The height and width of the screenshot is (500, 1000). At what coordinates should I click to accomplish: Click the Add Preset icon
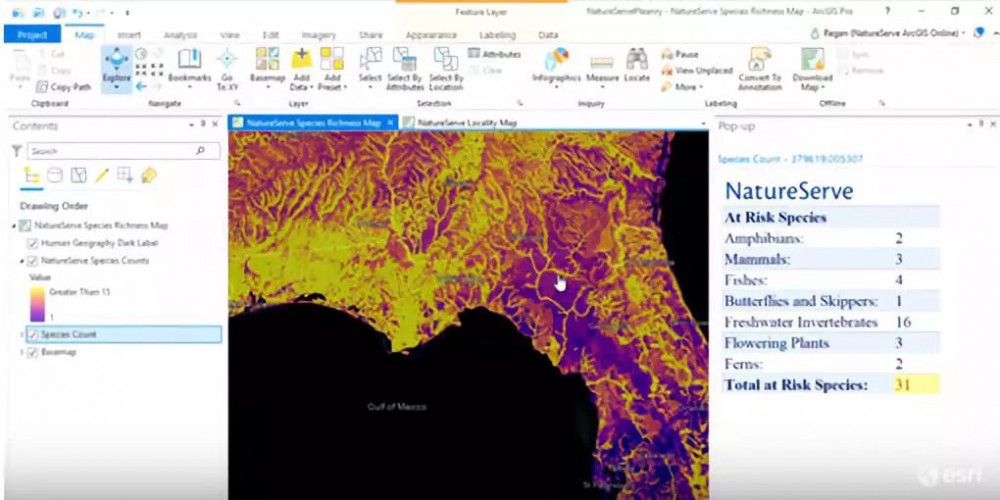tap(332, 59)
